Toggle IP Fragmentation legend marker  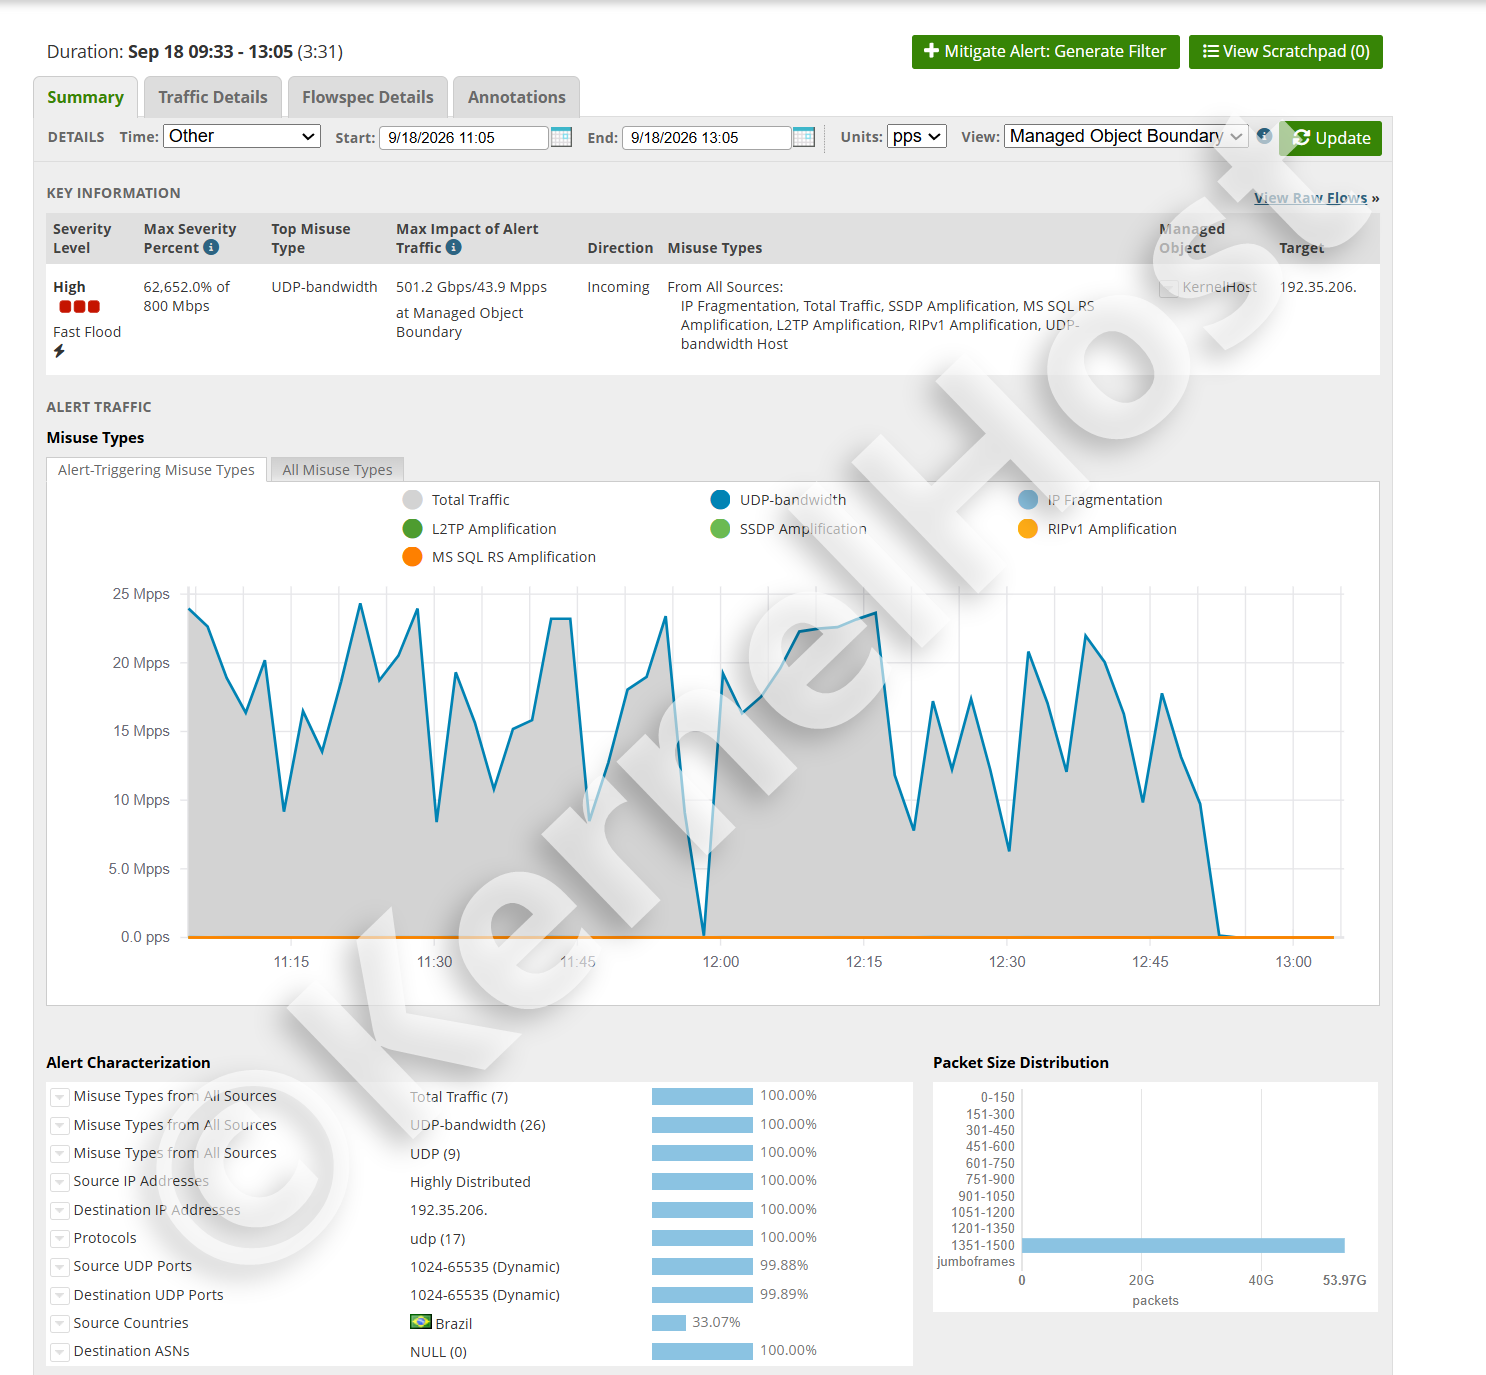click(x=1028, y=500)
